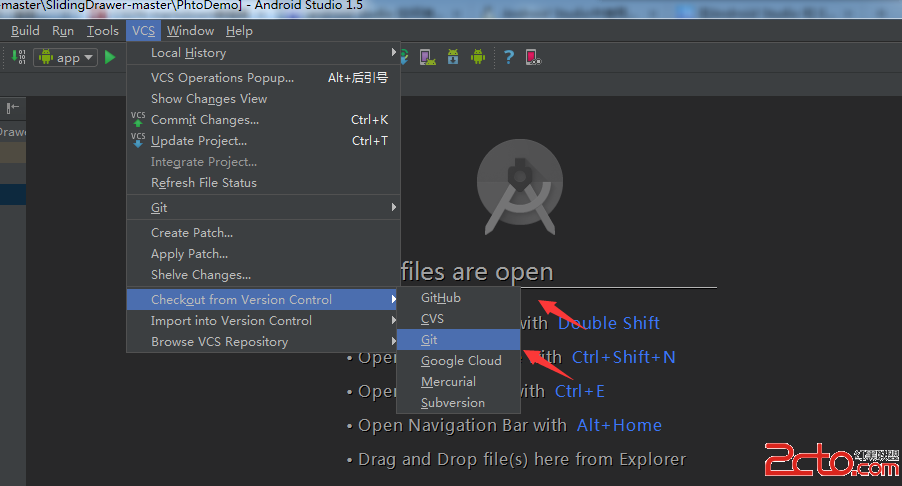Image resolution: width=902 pixels, height=486 pixels.
Task: Close the open VCS menu
Action: tap(143, 31)
